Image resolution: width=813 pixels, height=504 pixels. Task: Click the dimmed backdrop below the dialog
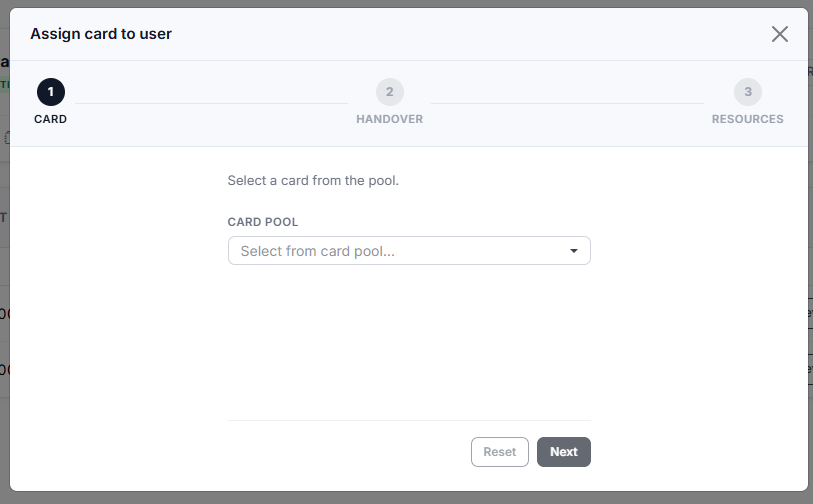coord(406,498)
